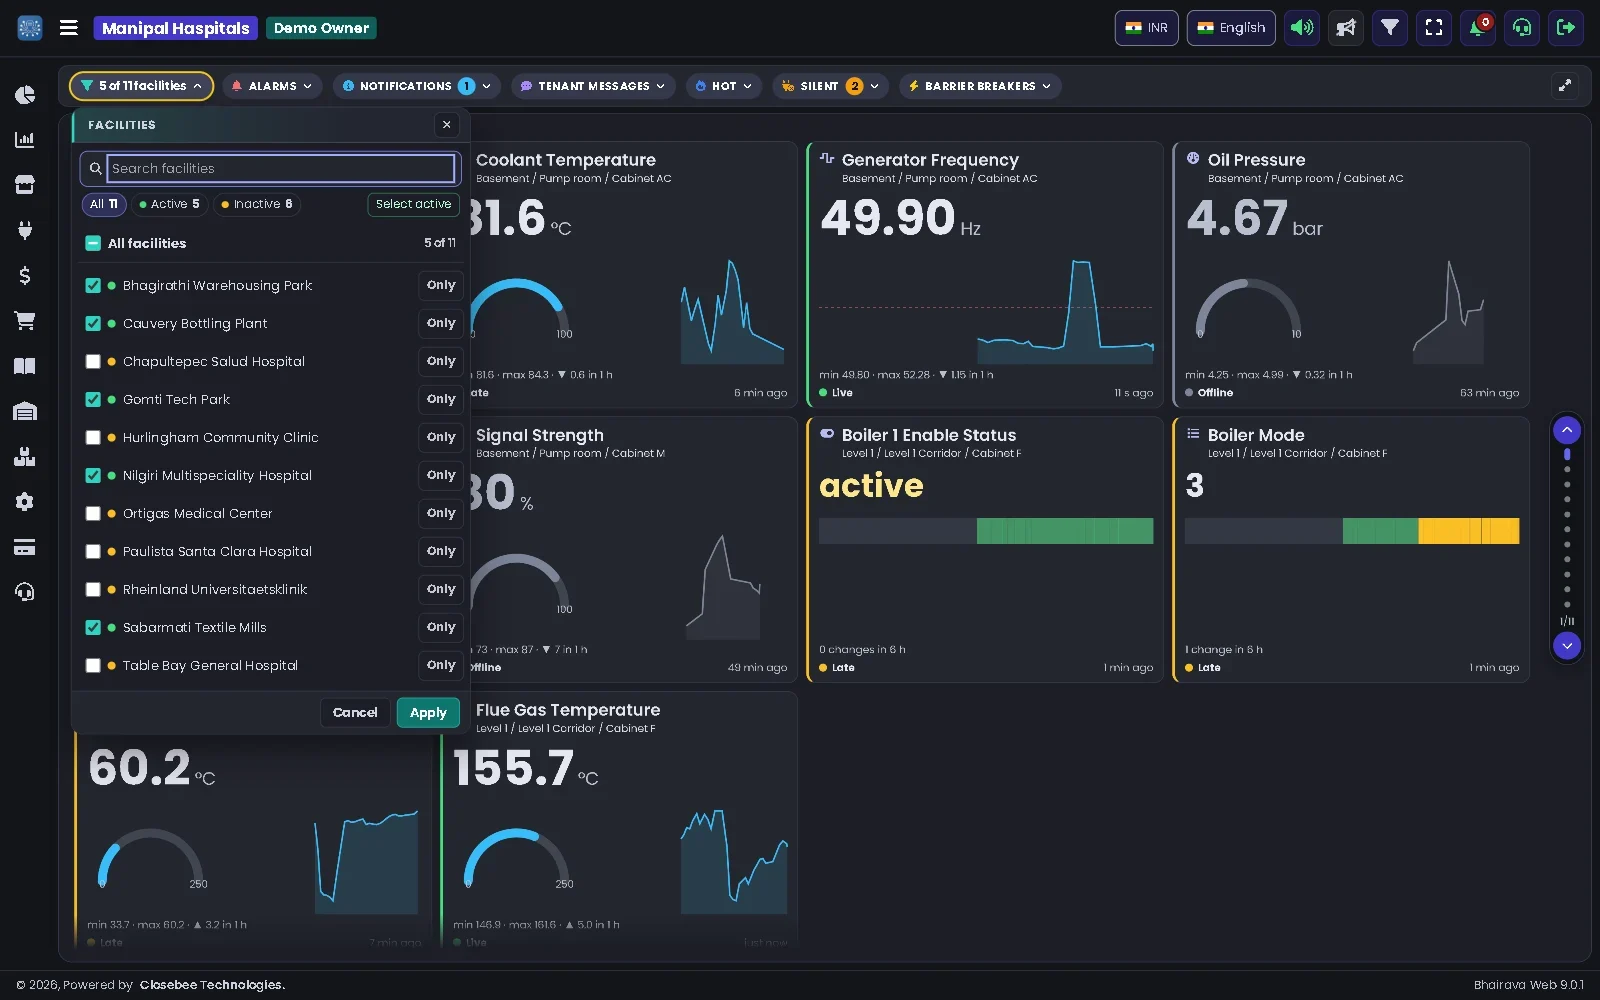Click Only for Gomti Tech Park
Viewport: 1600px width, 1000px height.
tap(441, 400)
